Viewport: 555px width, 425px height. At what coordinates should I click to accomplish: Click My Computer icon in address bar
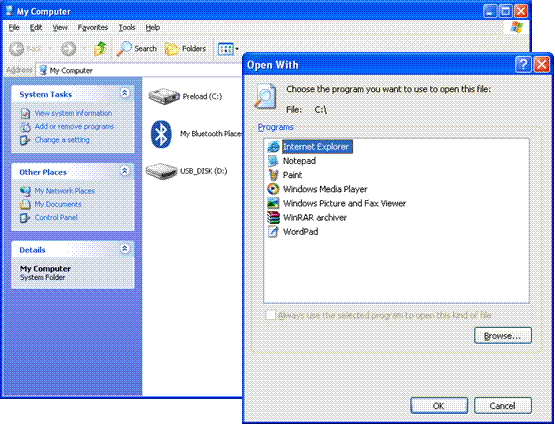43,70
